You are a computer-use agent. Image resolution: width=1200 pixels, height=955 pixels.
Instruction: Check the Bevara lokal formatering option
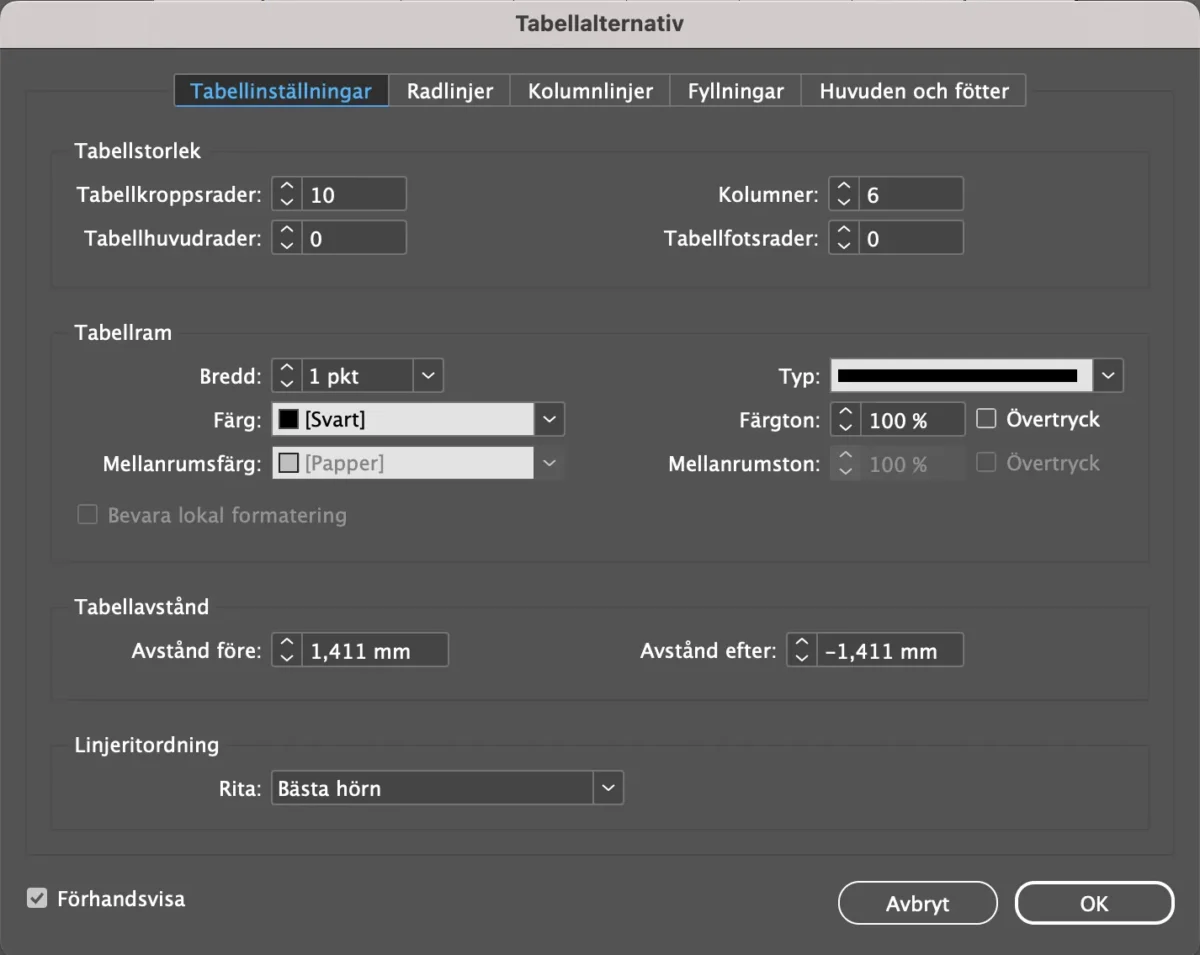click(x=88, y=515)
